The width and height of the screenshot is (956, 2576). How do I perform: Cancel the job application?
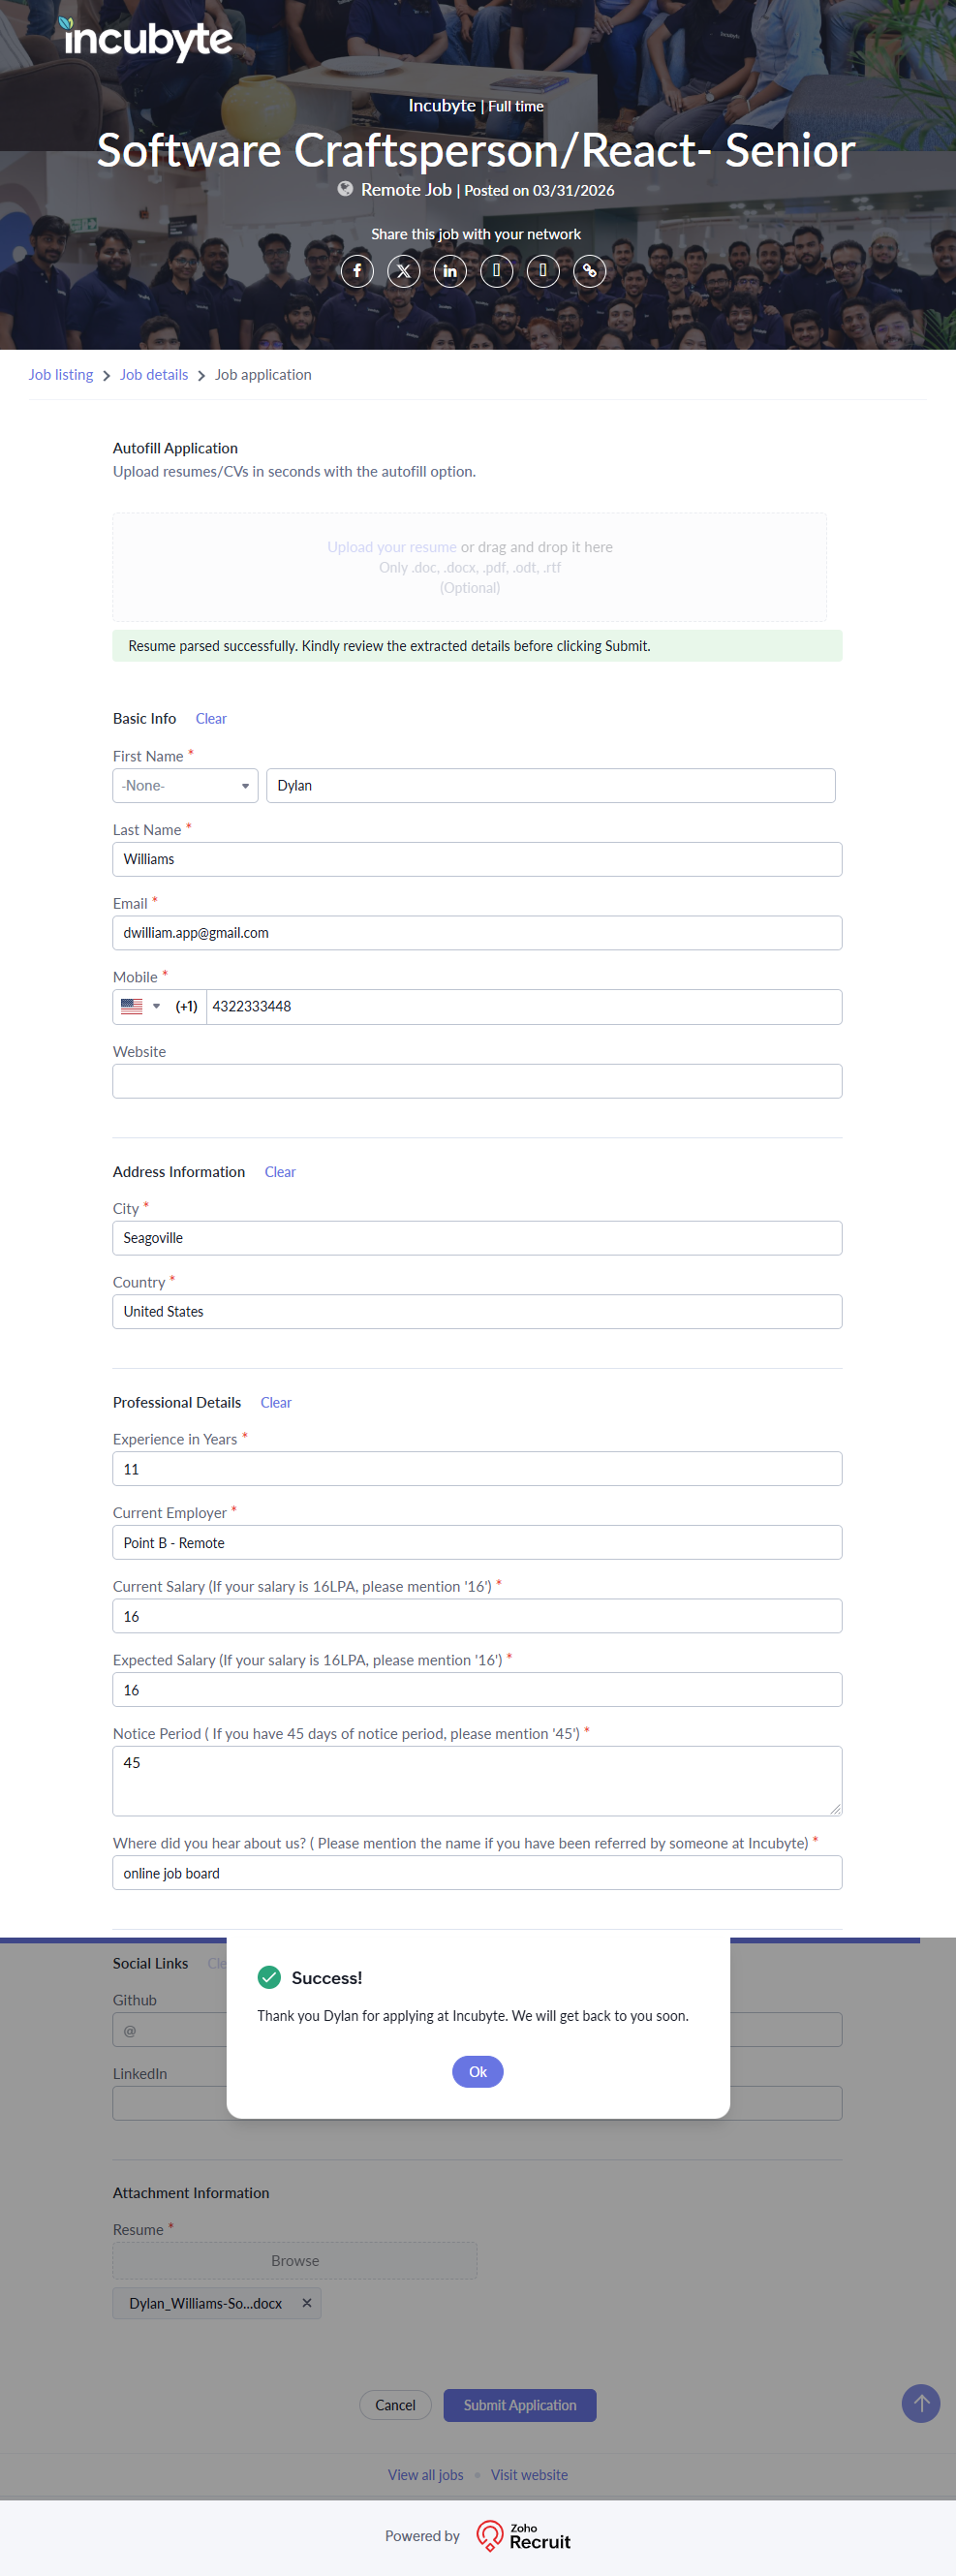(395, 2405)
